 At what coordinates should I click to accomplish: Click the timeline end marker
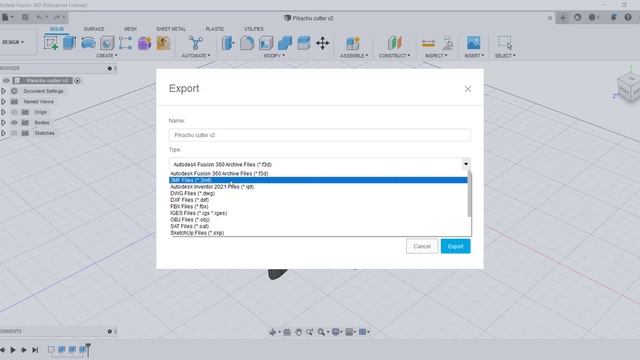(x=88, y=350)
